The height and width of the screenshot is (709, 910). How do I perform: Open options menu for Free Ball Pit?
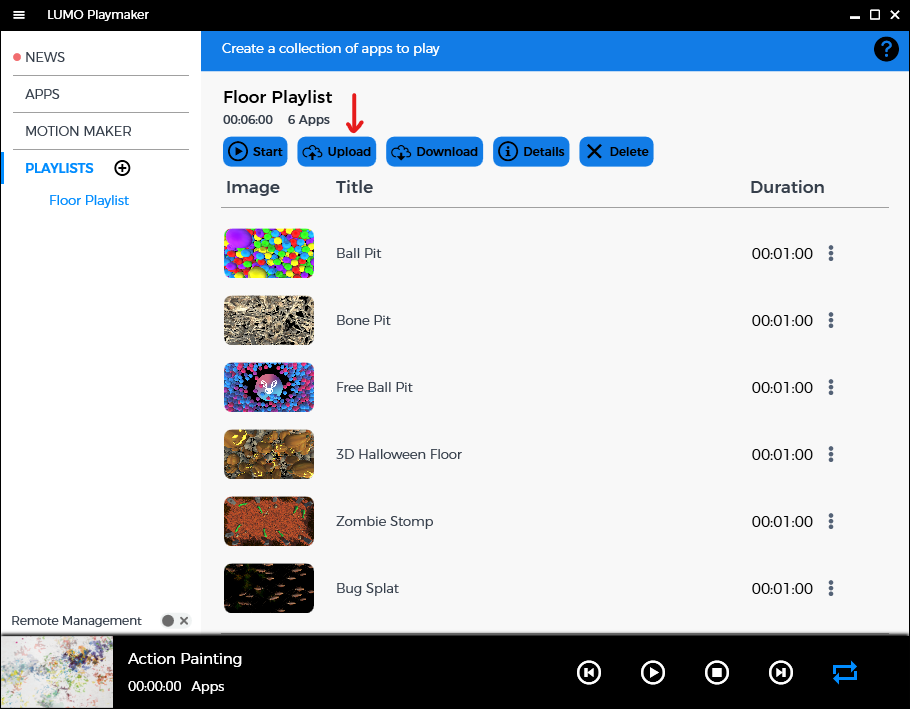[831, 388]
